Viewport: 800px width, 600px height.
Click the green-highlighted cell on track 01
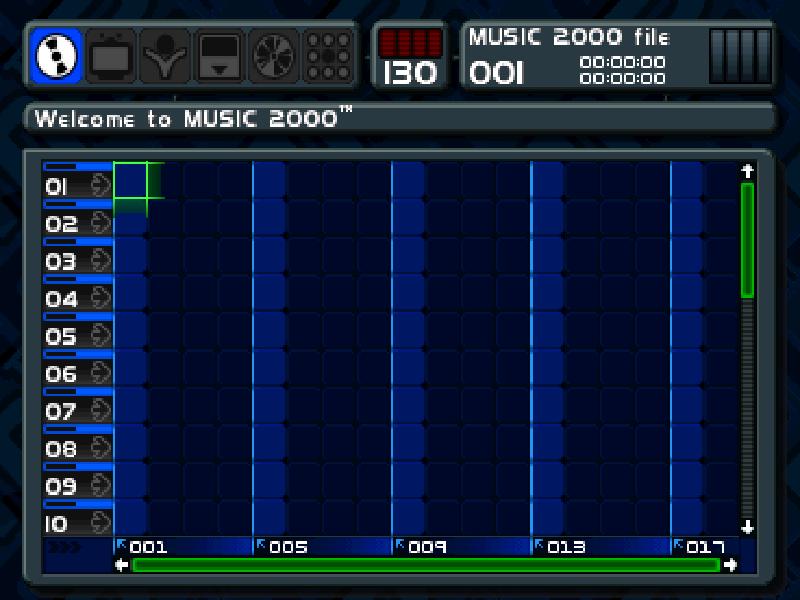(130, 180)
